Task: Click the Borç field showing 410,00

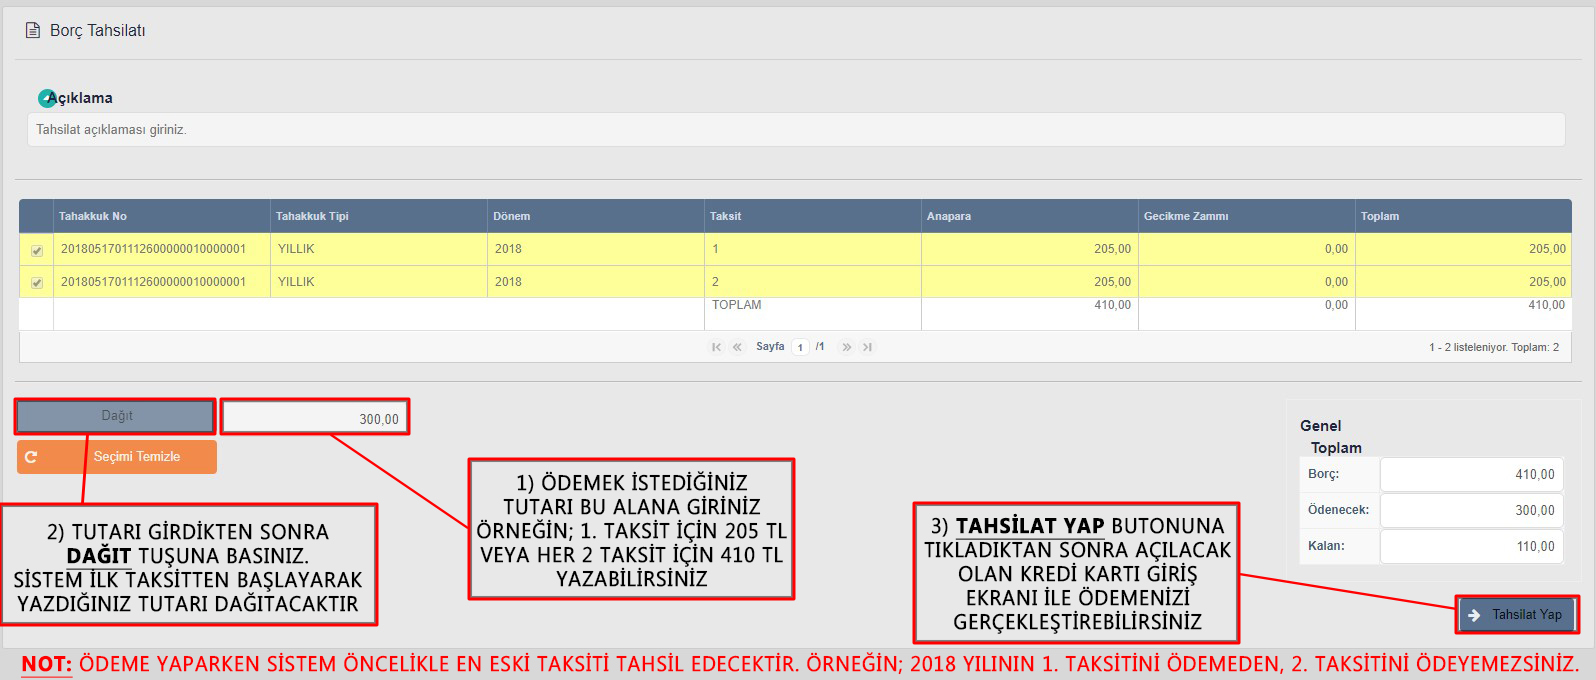Action: (x=1471, y=475)
